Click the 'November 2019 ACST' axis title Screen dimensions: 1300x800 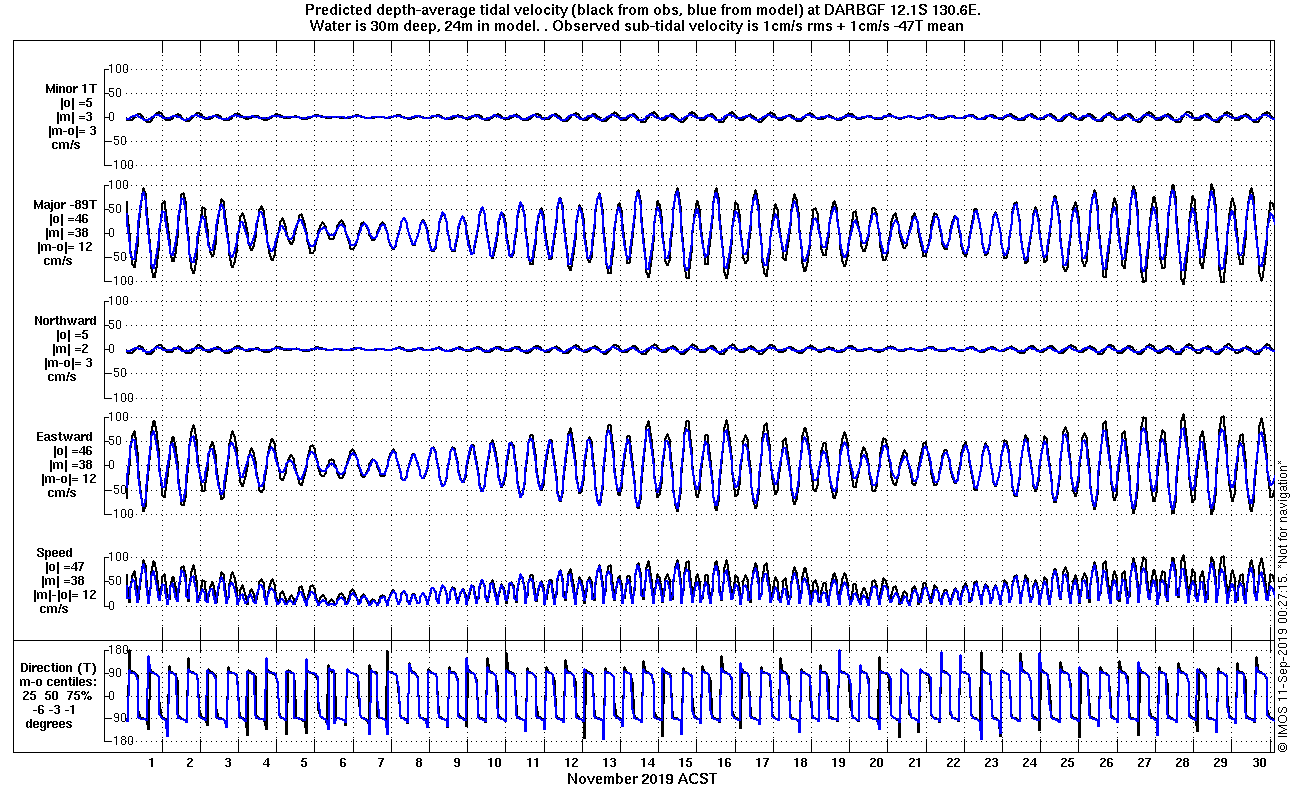click(642, 778)
